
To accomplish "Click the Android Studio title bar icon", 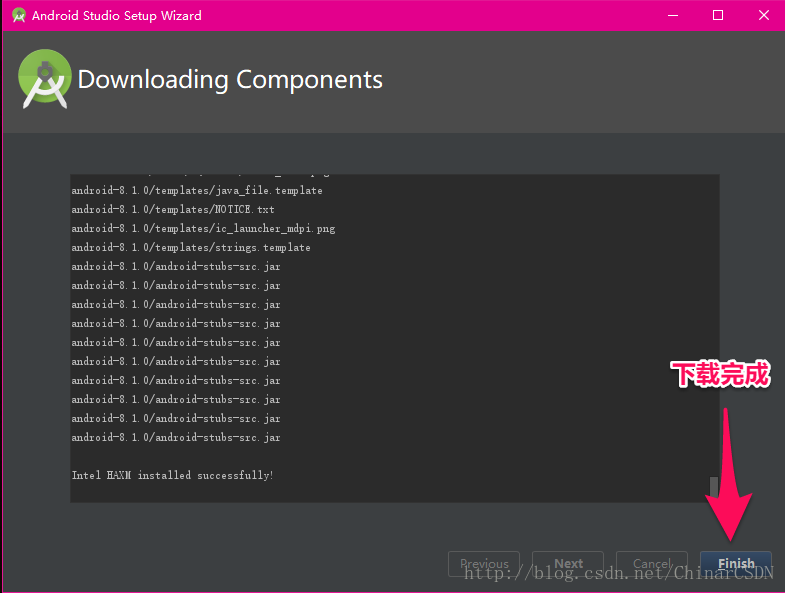I will pyautogui.click(x=19, y=16).
